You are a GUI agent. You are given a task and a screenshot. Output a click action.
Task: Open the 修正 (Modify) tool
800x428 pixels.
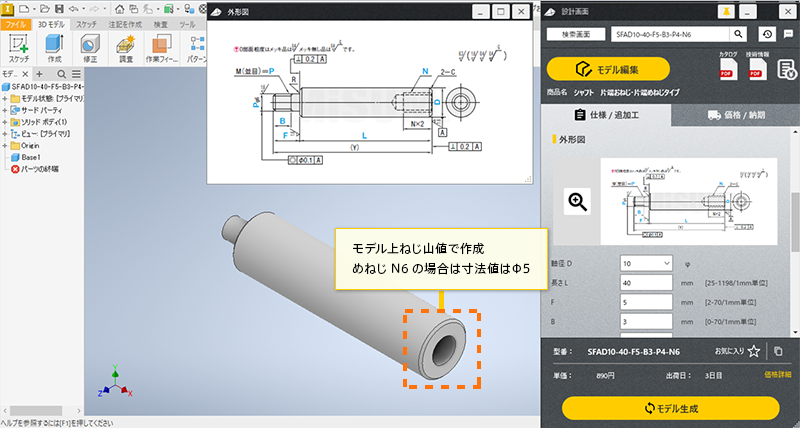[89, 47]
